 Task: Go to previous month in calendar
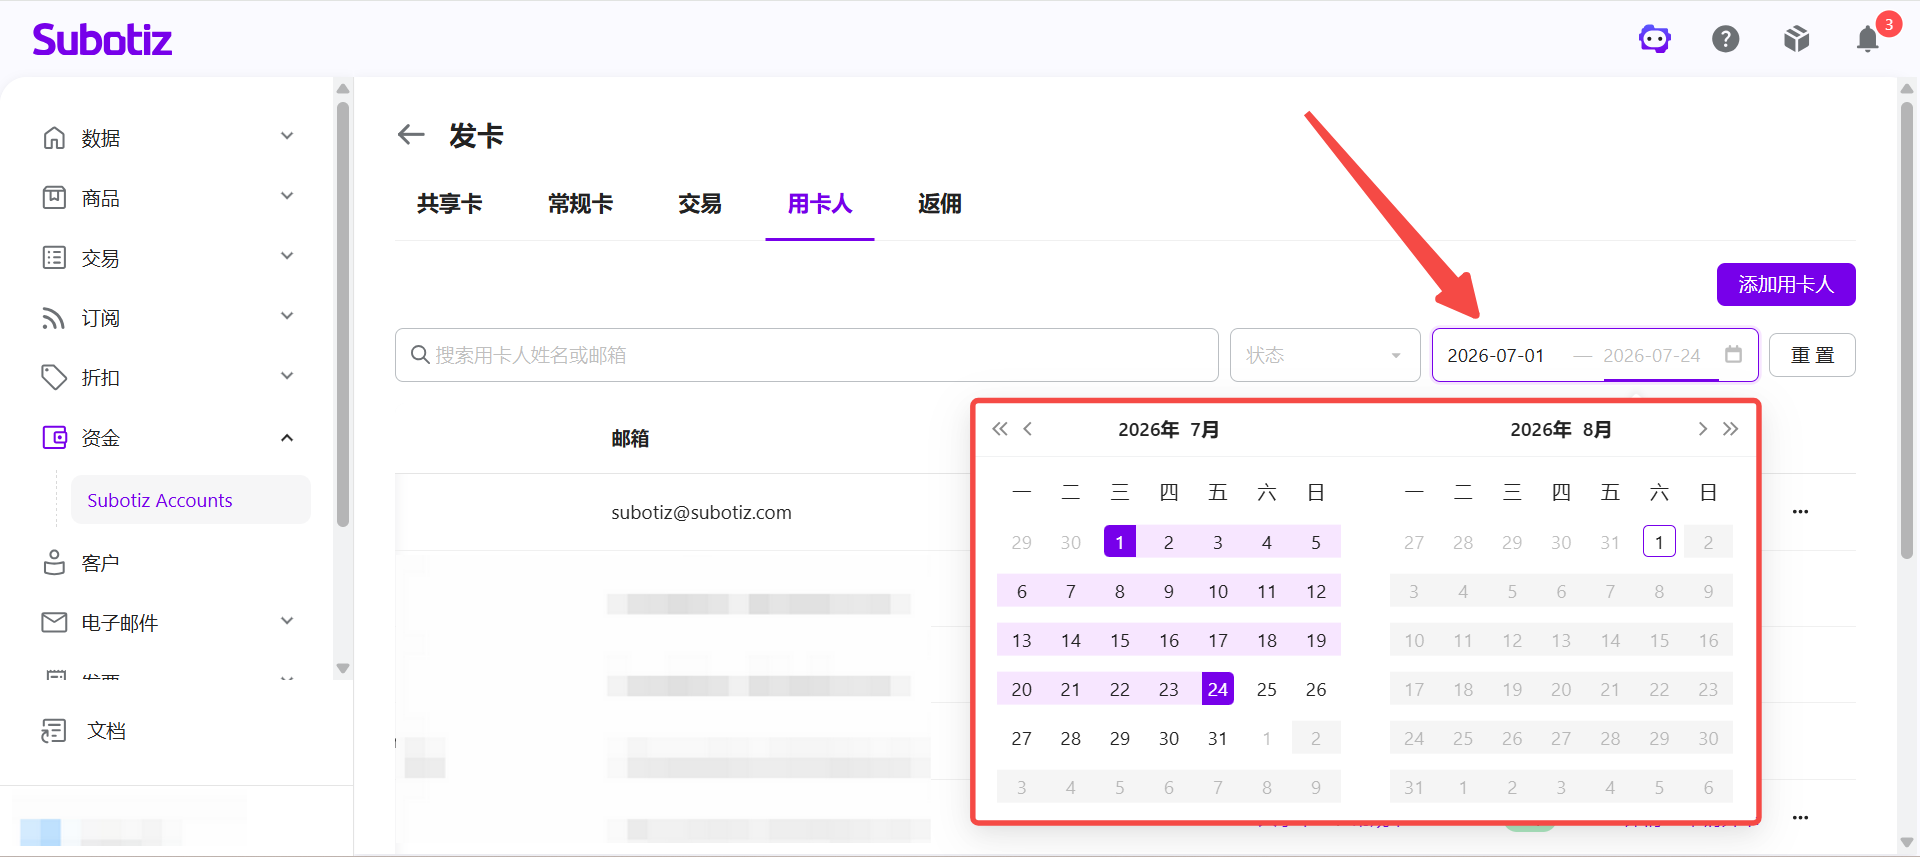(1028, 429)
